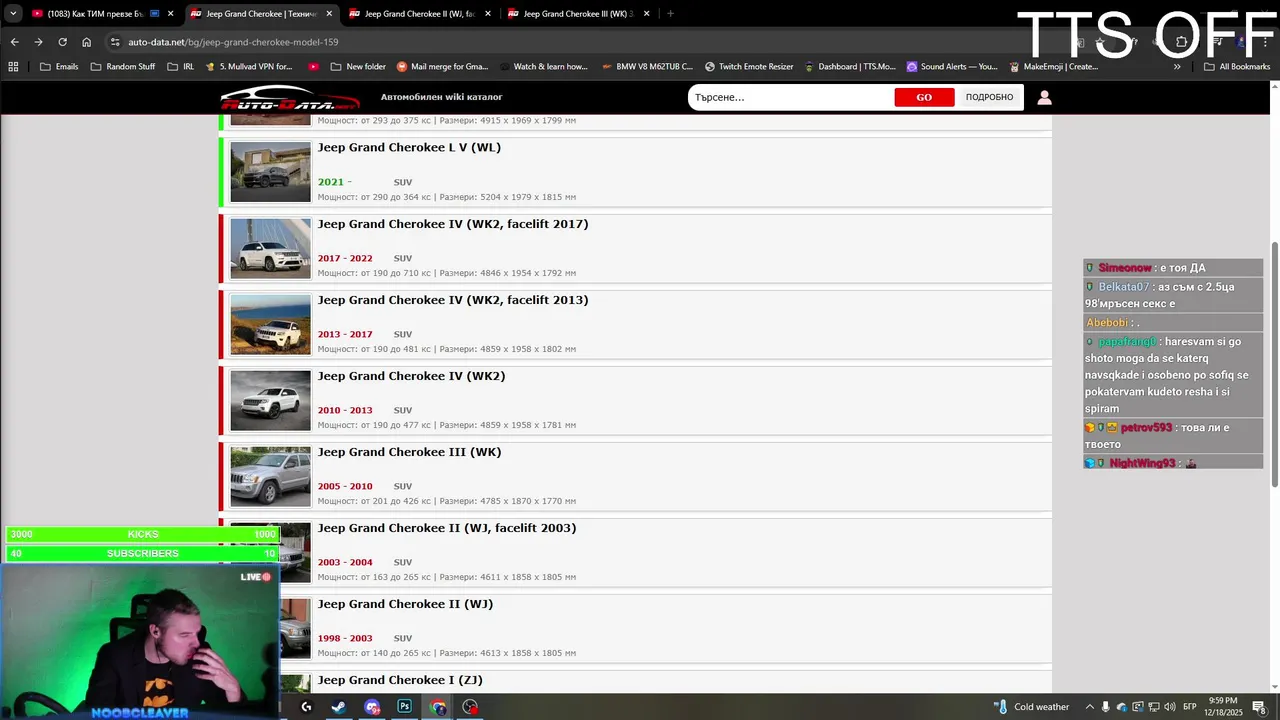
Task: Open the Jeep Grand Cherokee I (ZJ) link
Action: tap(400, 680)
